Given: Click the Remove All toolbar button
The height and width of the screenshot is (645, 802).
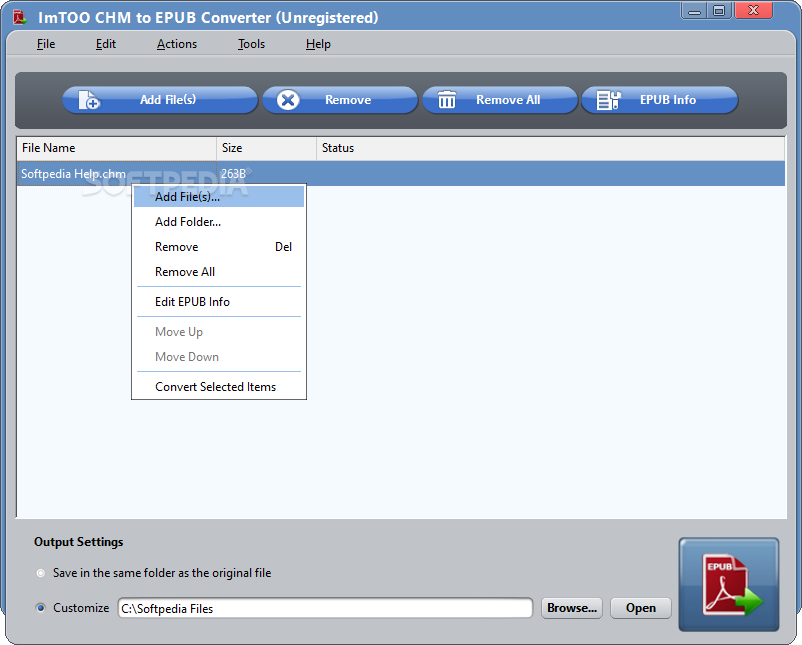Looking at the screenshot, I should [x=500, y=100].
